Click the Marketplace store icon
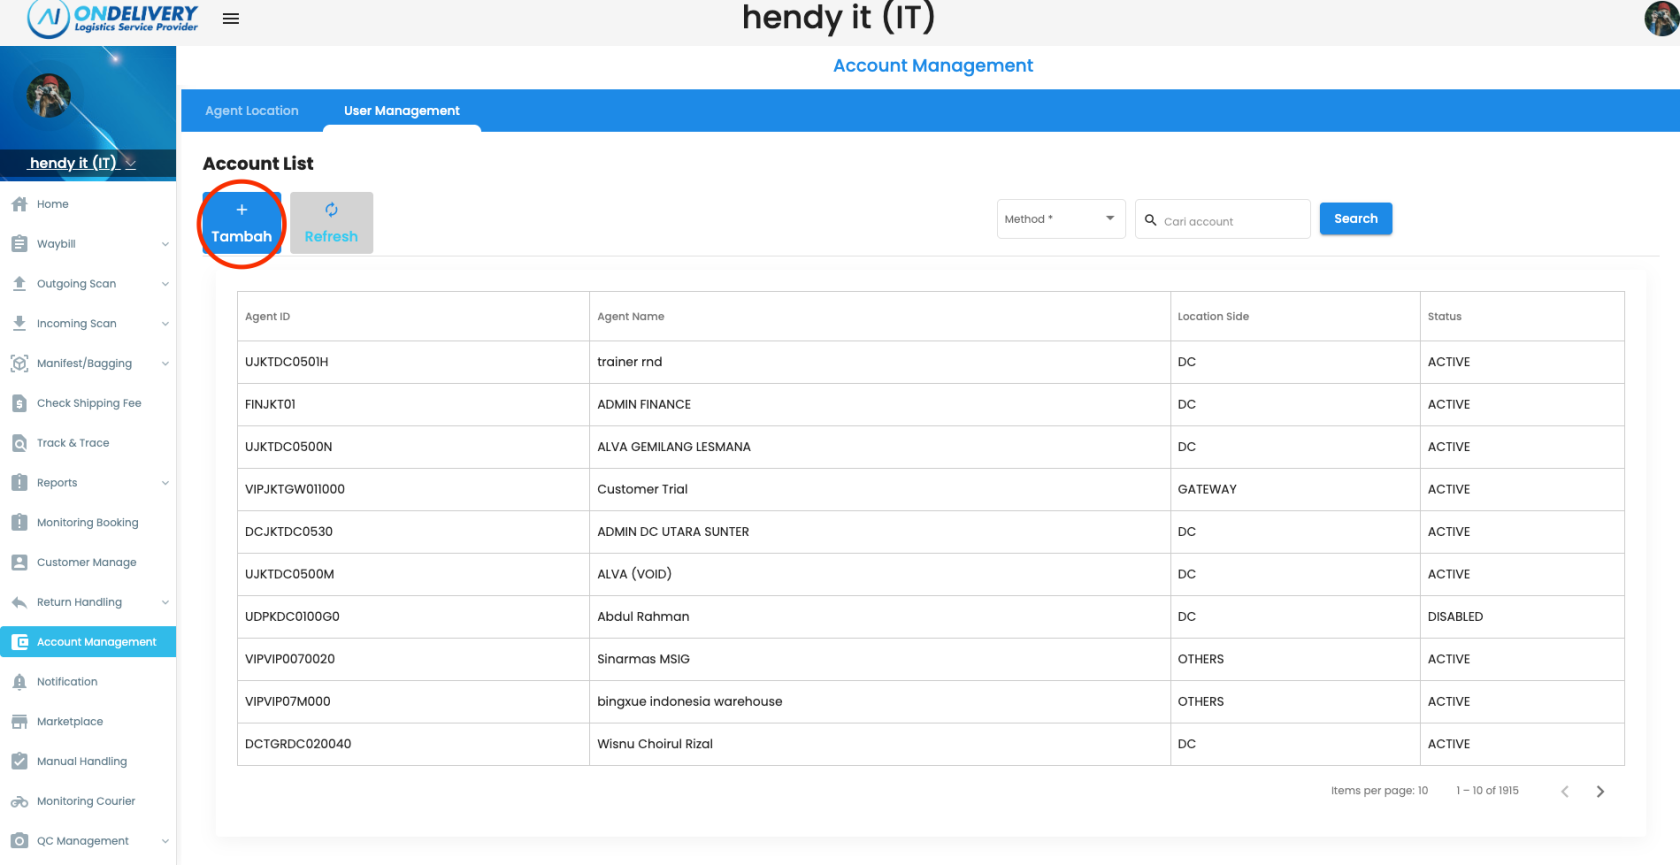 [19, 722]
